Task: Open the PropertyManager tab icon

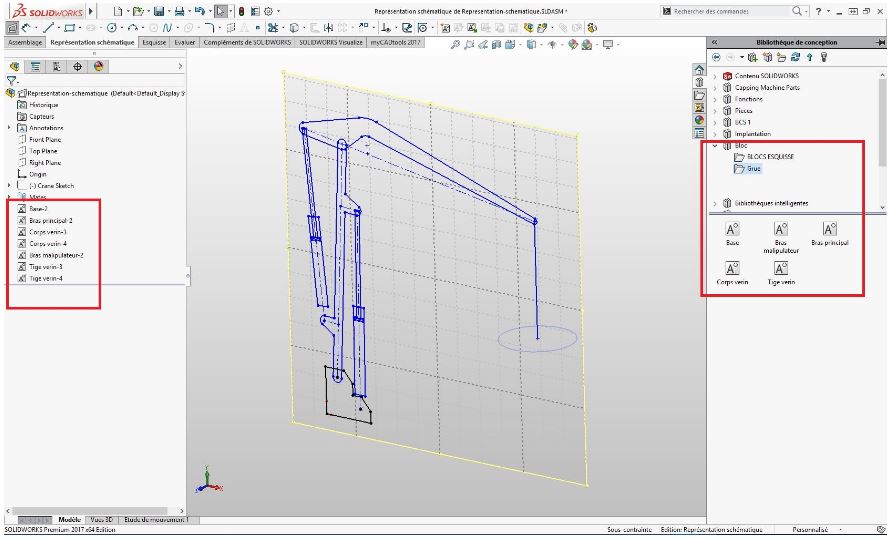Action: [35, 66]
